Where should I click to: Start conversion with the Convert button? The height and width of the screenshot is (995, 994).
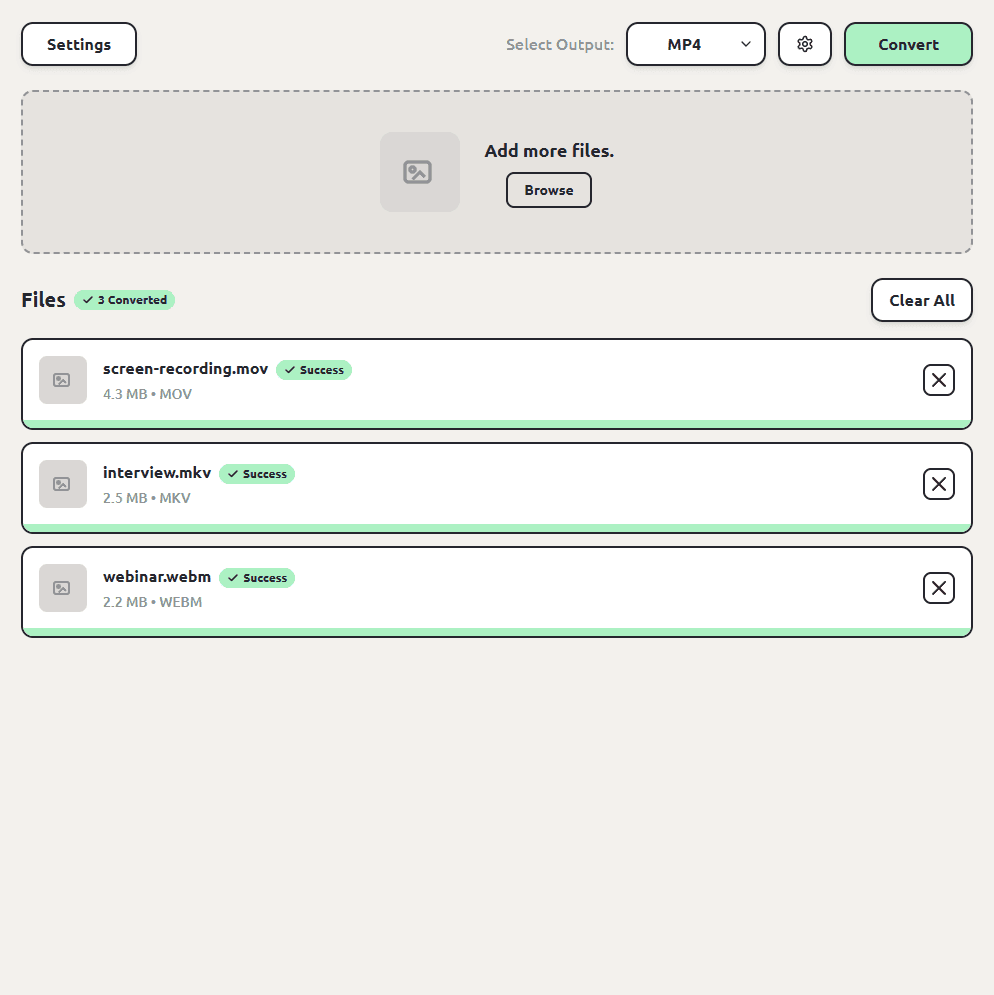coord(908,44)
